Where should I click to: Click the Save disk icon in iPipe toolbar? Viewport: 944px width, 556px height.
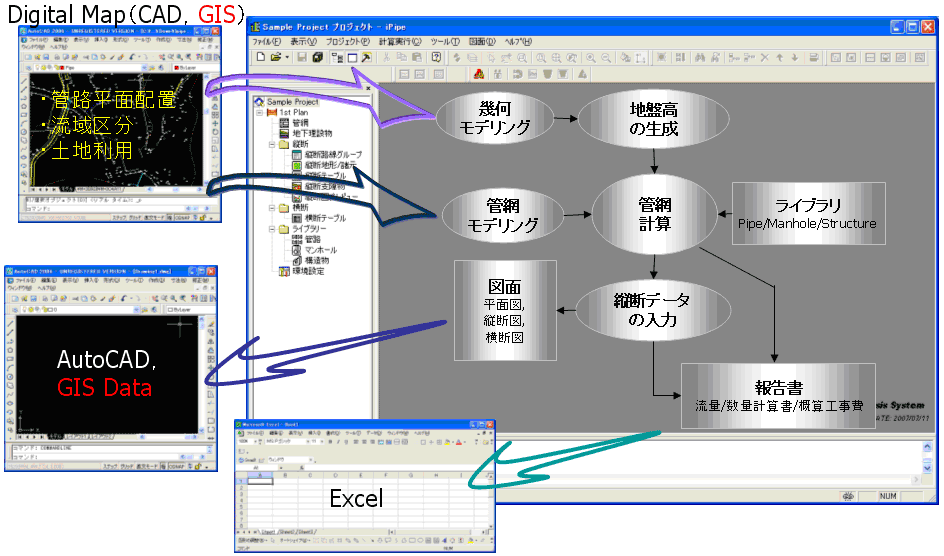click(x=302, y=57)
